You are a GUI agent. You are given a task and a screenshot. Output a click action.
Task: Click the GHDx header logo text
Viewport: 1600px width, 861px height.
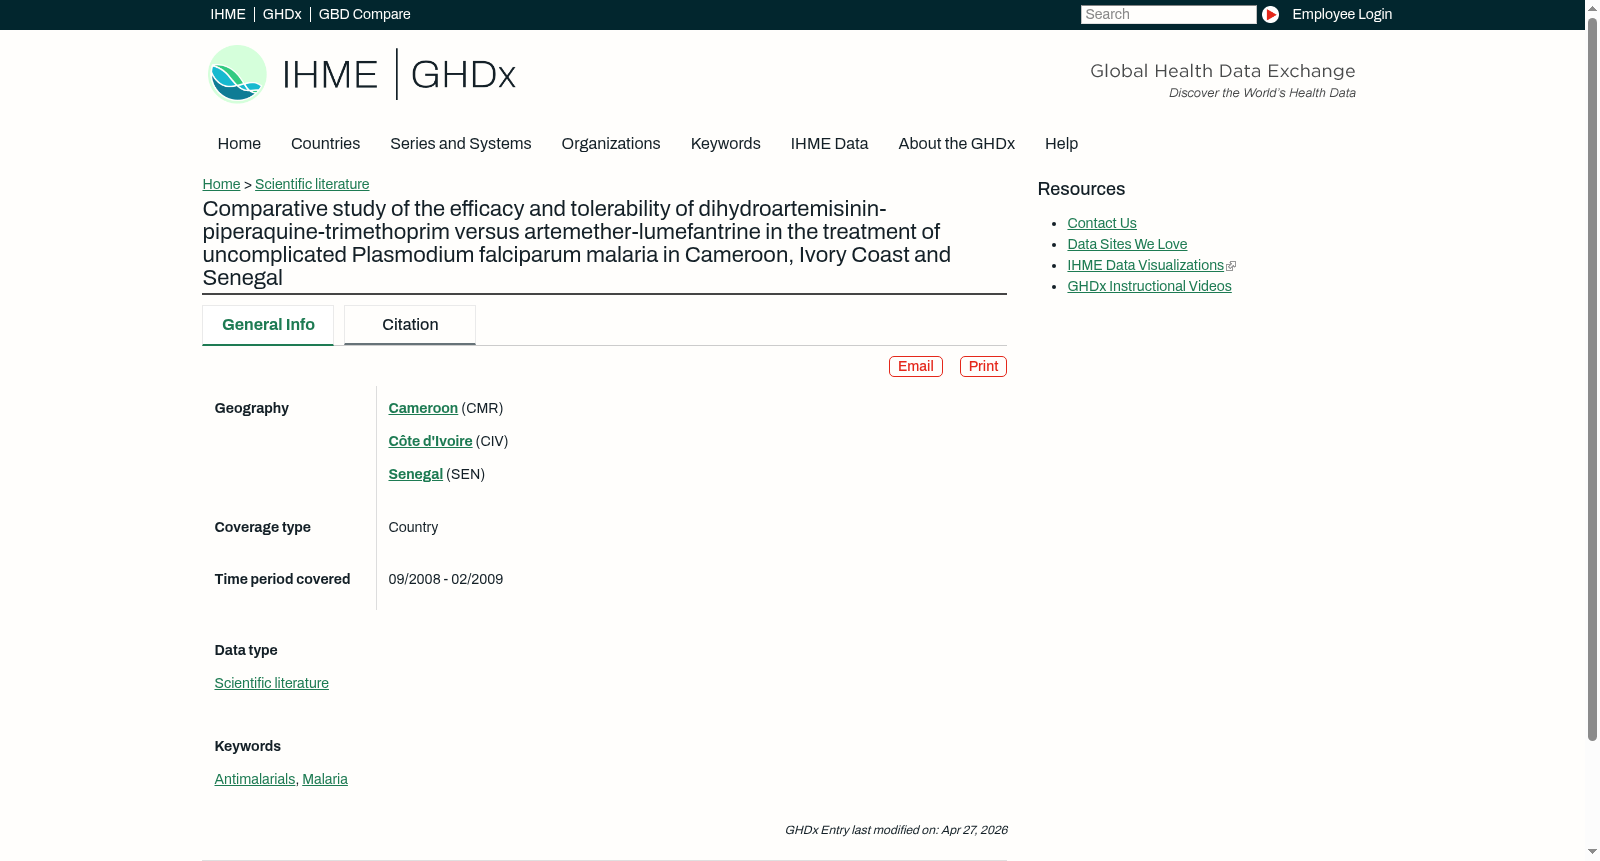coord(463,75)
